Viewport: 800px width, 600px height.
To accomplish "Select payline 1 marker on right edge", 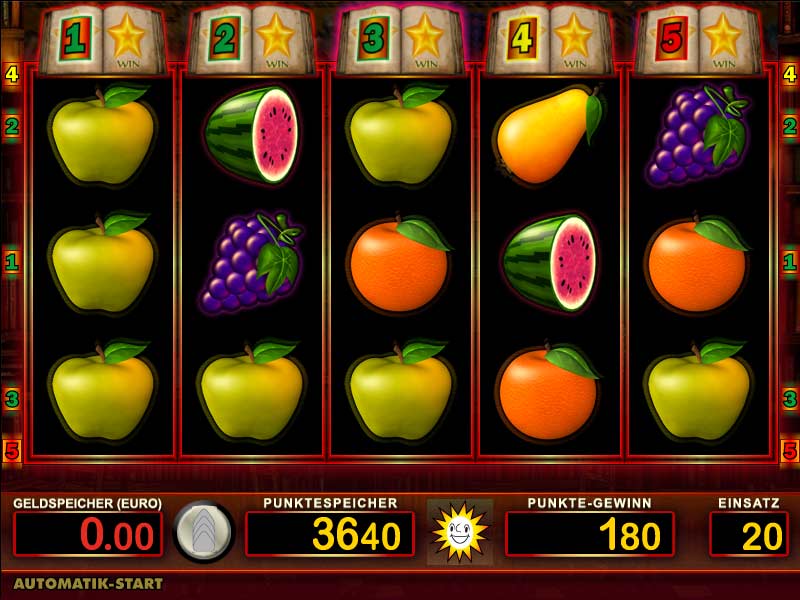I will pos(789,262).
